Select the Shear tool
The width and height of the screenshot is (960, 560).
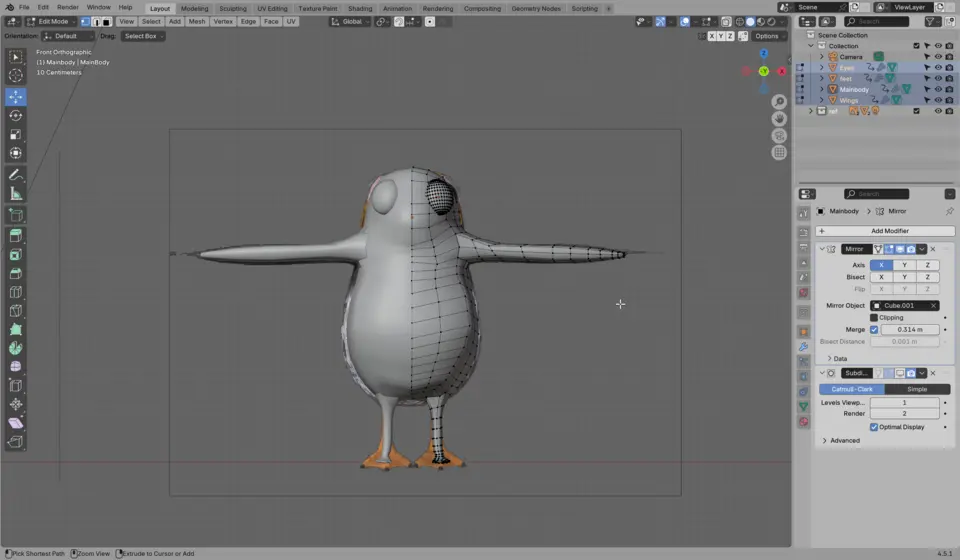click(15, 423)
